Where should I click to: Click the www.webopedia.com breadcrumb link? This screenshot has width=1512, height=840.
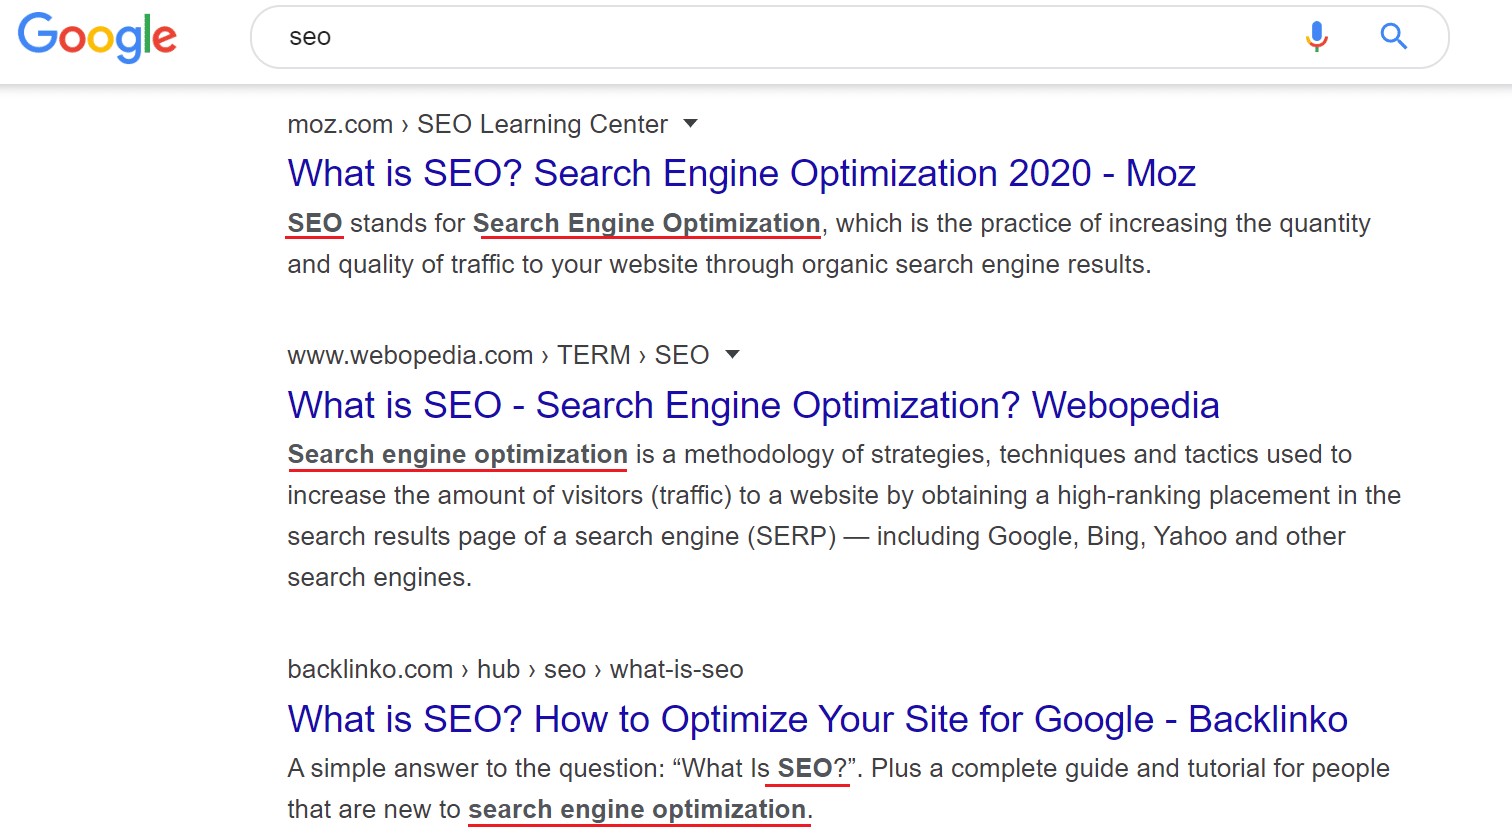pyautogui.click(x=410, y=355)
